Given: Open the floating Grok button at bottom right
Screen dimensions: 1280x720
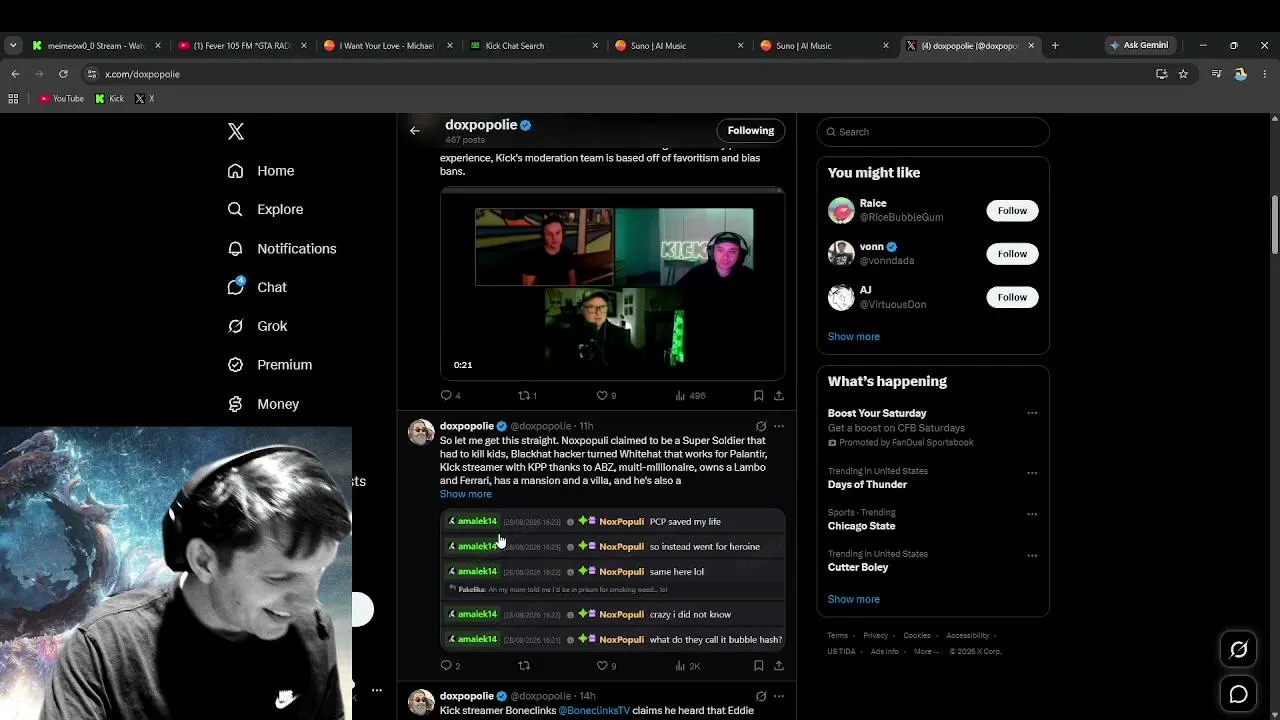Looking at the screenshot, I should 1238,650.
